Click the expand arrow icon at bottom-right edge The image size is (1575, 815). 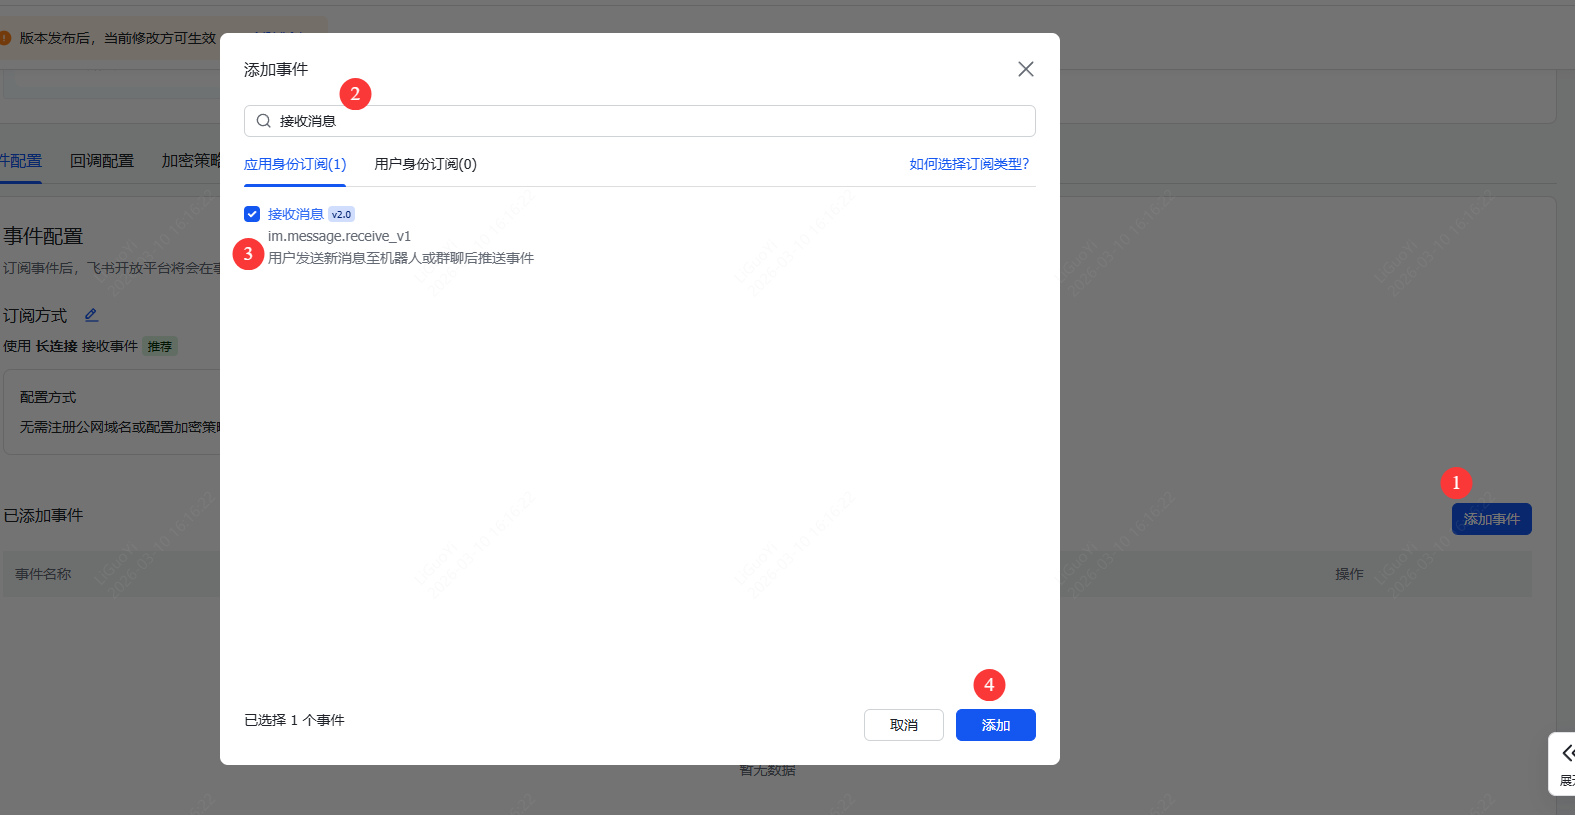1567,754
